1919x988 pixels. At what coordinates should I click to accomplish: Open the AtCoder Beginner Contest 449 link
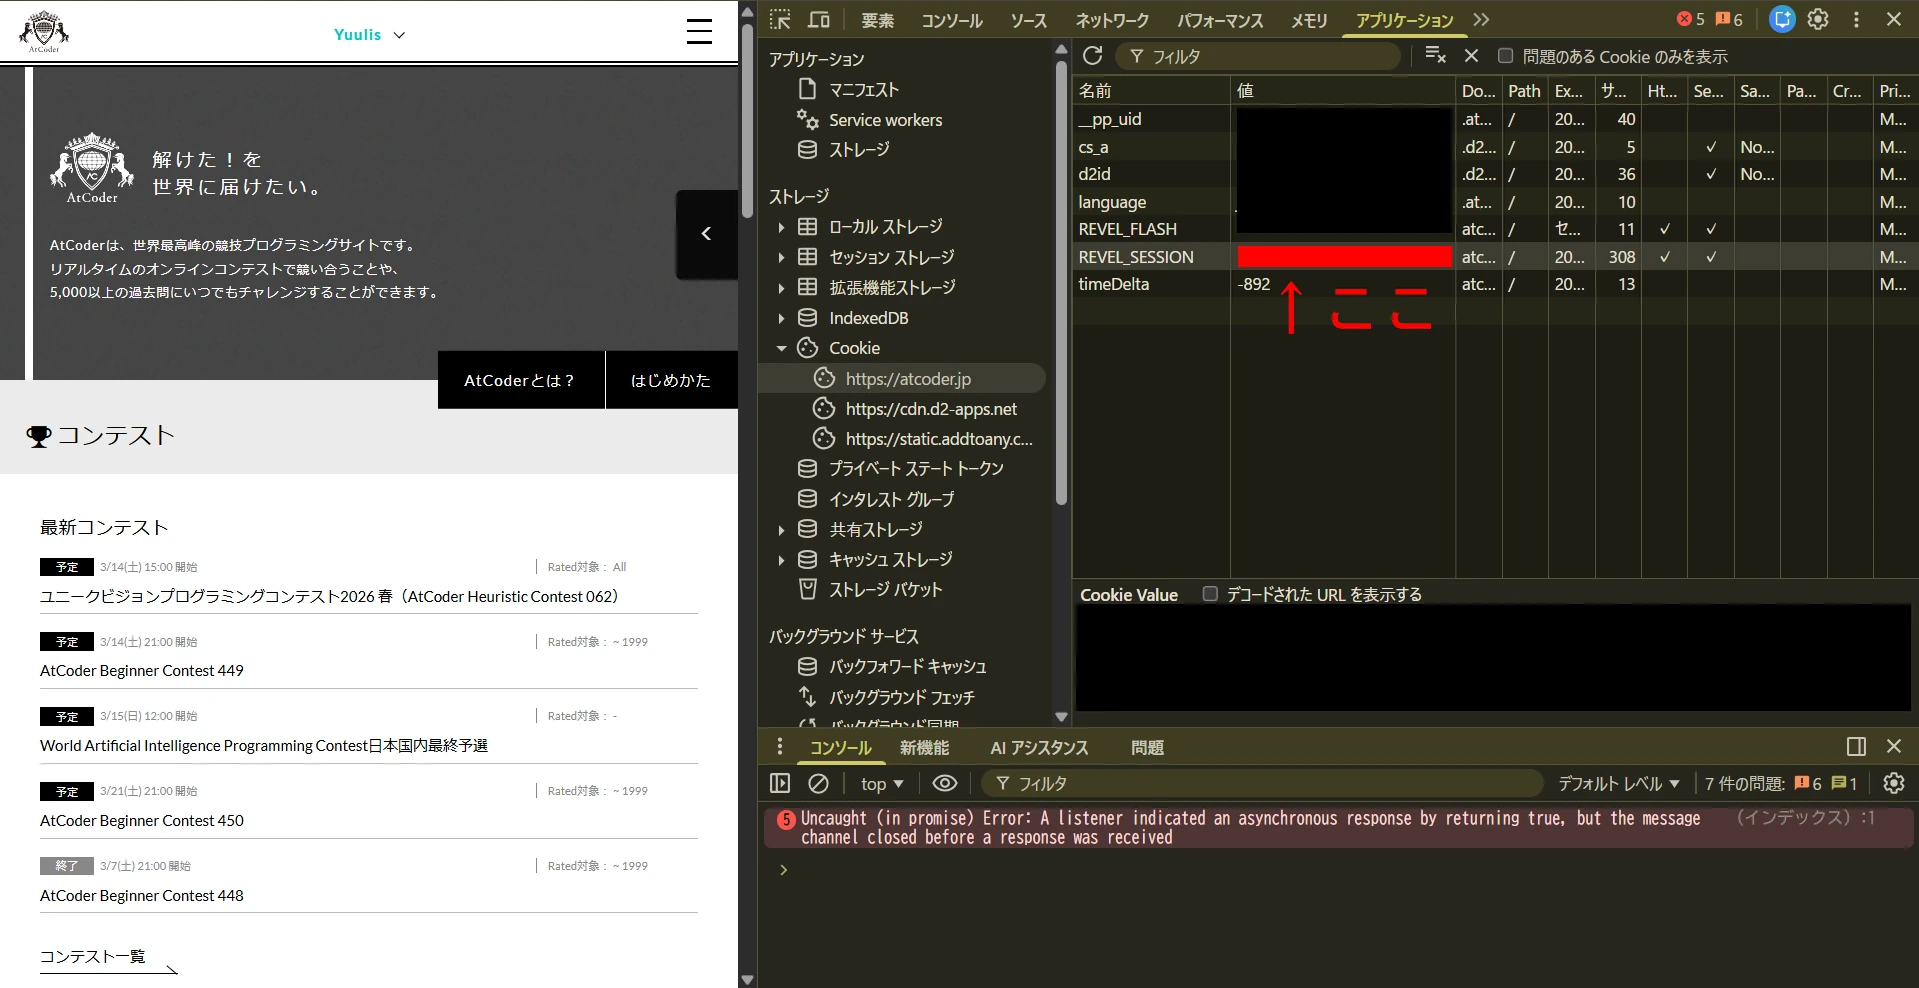coord(142,670)
